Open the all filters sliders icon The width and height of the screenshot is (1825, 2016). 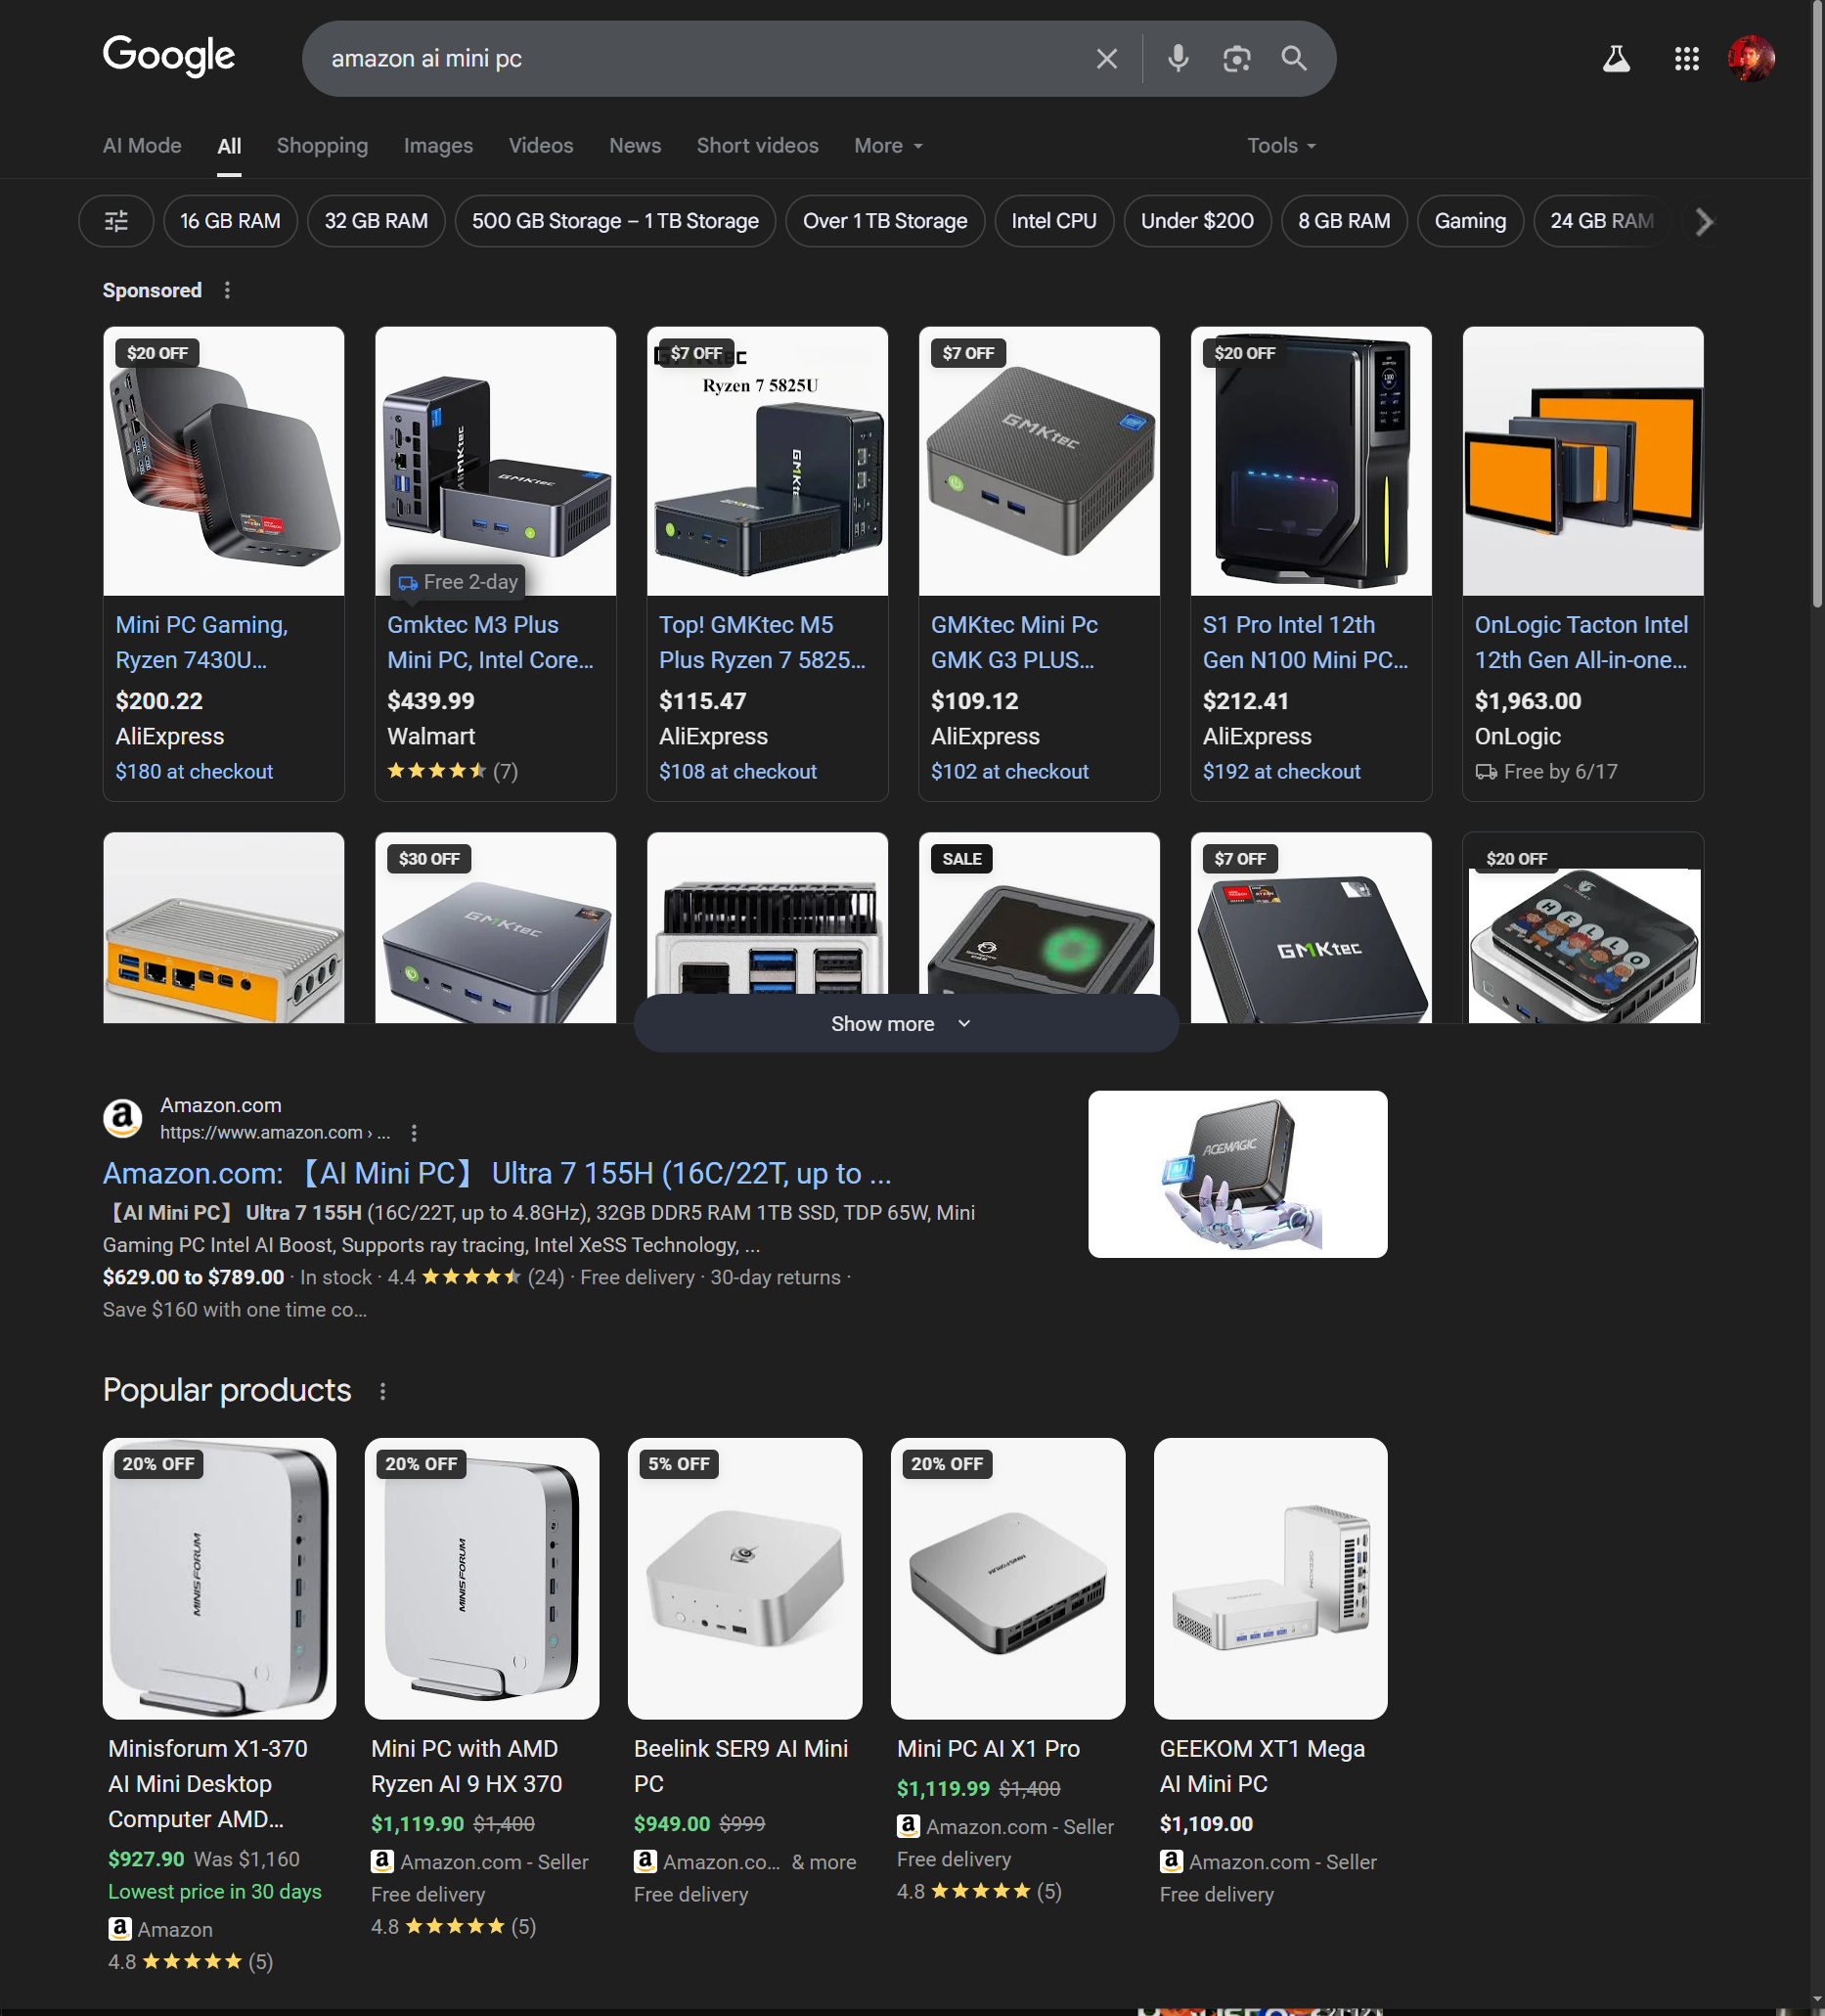(x=116, y=221)
